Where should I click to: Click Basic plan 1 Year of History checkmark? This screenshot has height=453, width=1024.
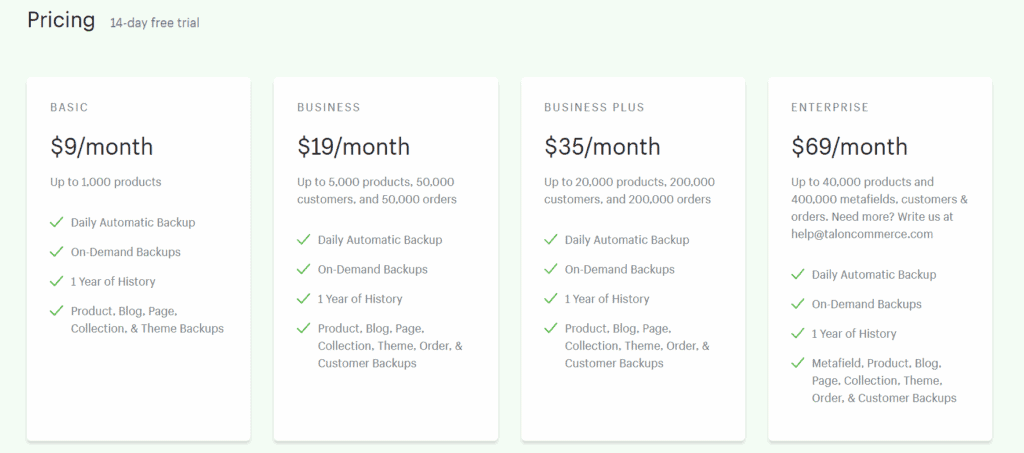point(56,281)
